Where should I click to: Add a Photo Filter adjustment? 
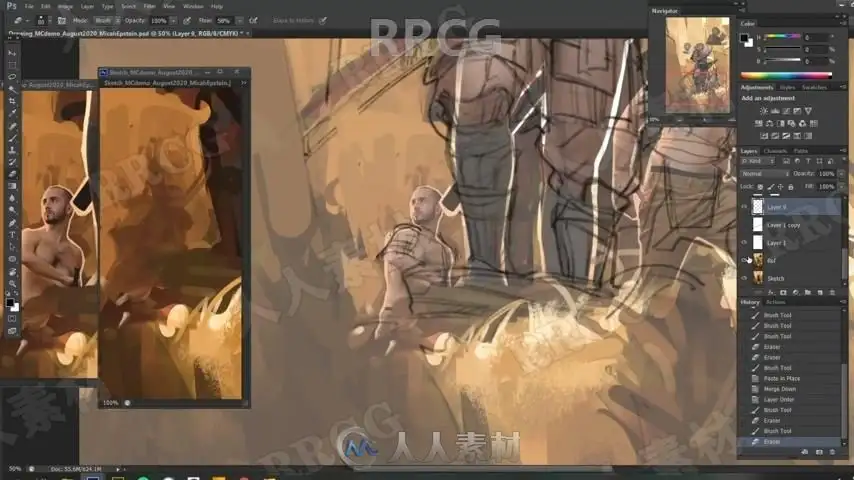(791, 124)
